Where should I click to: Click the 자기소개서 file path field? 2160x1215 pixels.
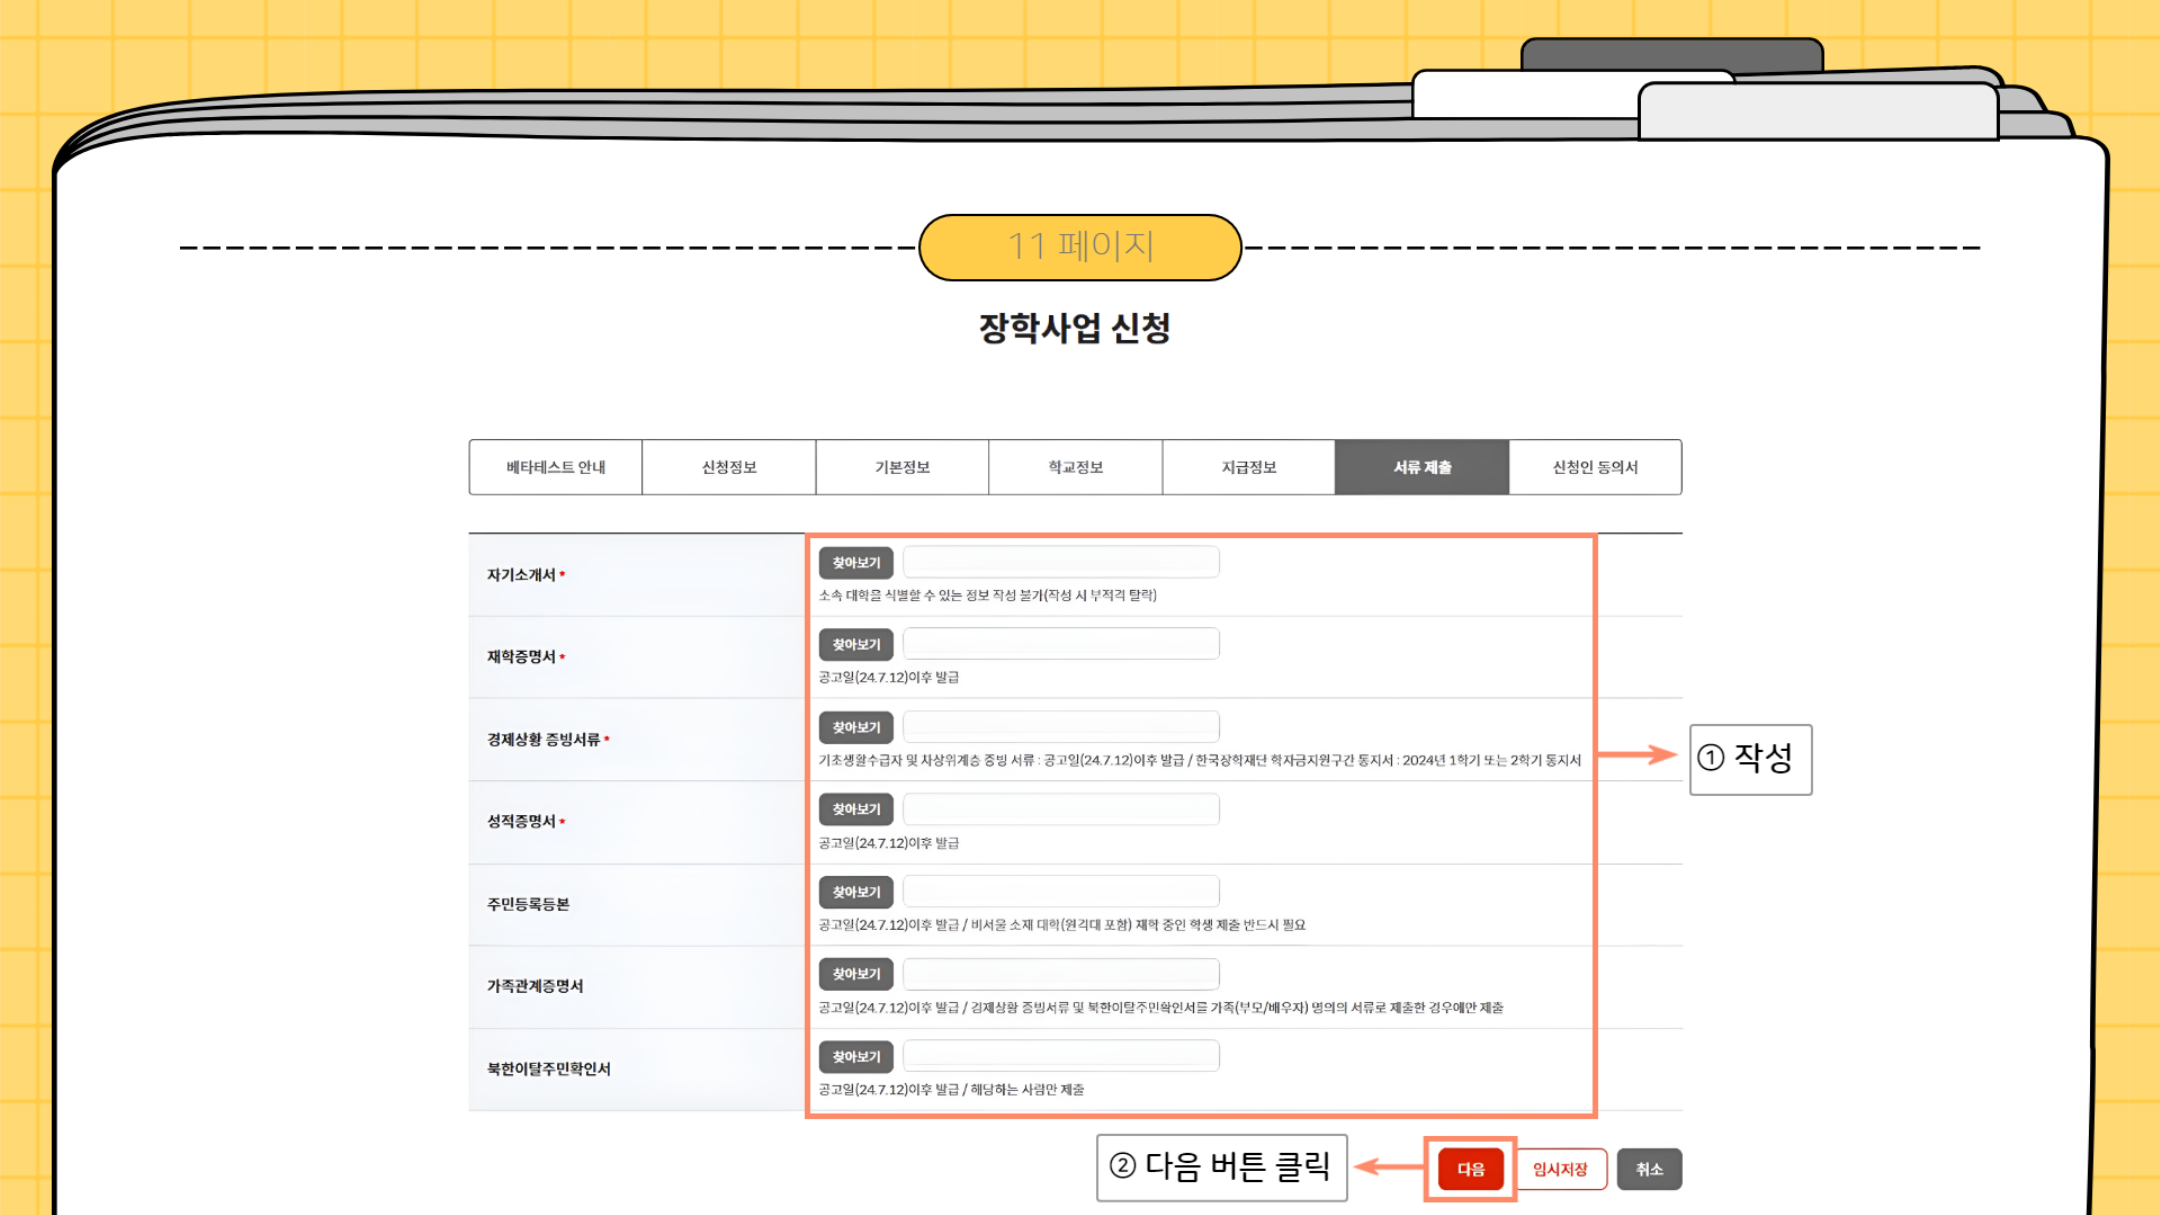click(x=1060, y=562)
